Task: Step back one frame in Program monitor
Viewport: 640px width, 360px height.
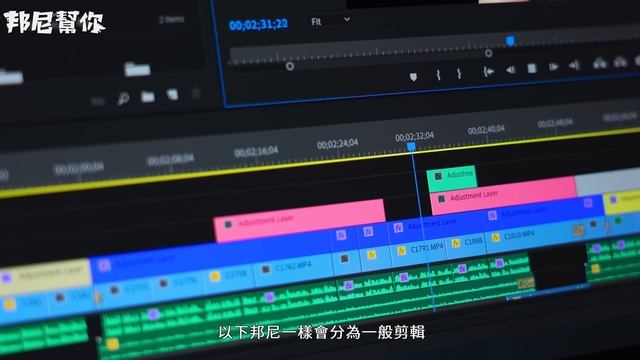Action: 510,70
